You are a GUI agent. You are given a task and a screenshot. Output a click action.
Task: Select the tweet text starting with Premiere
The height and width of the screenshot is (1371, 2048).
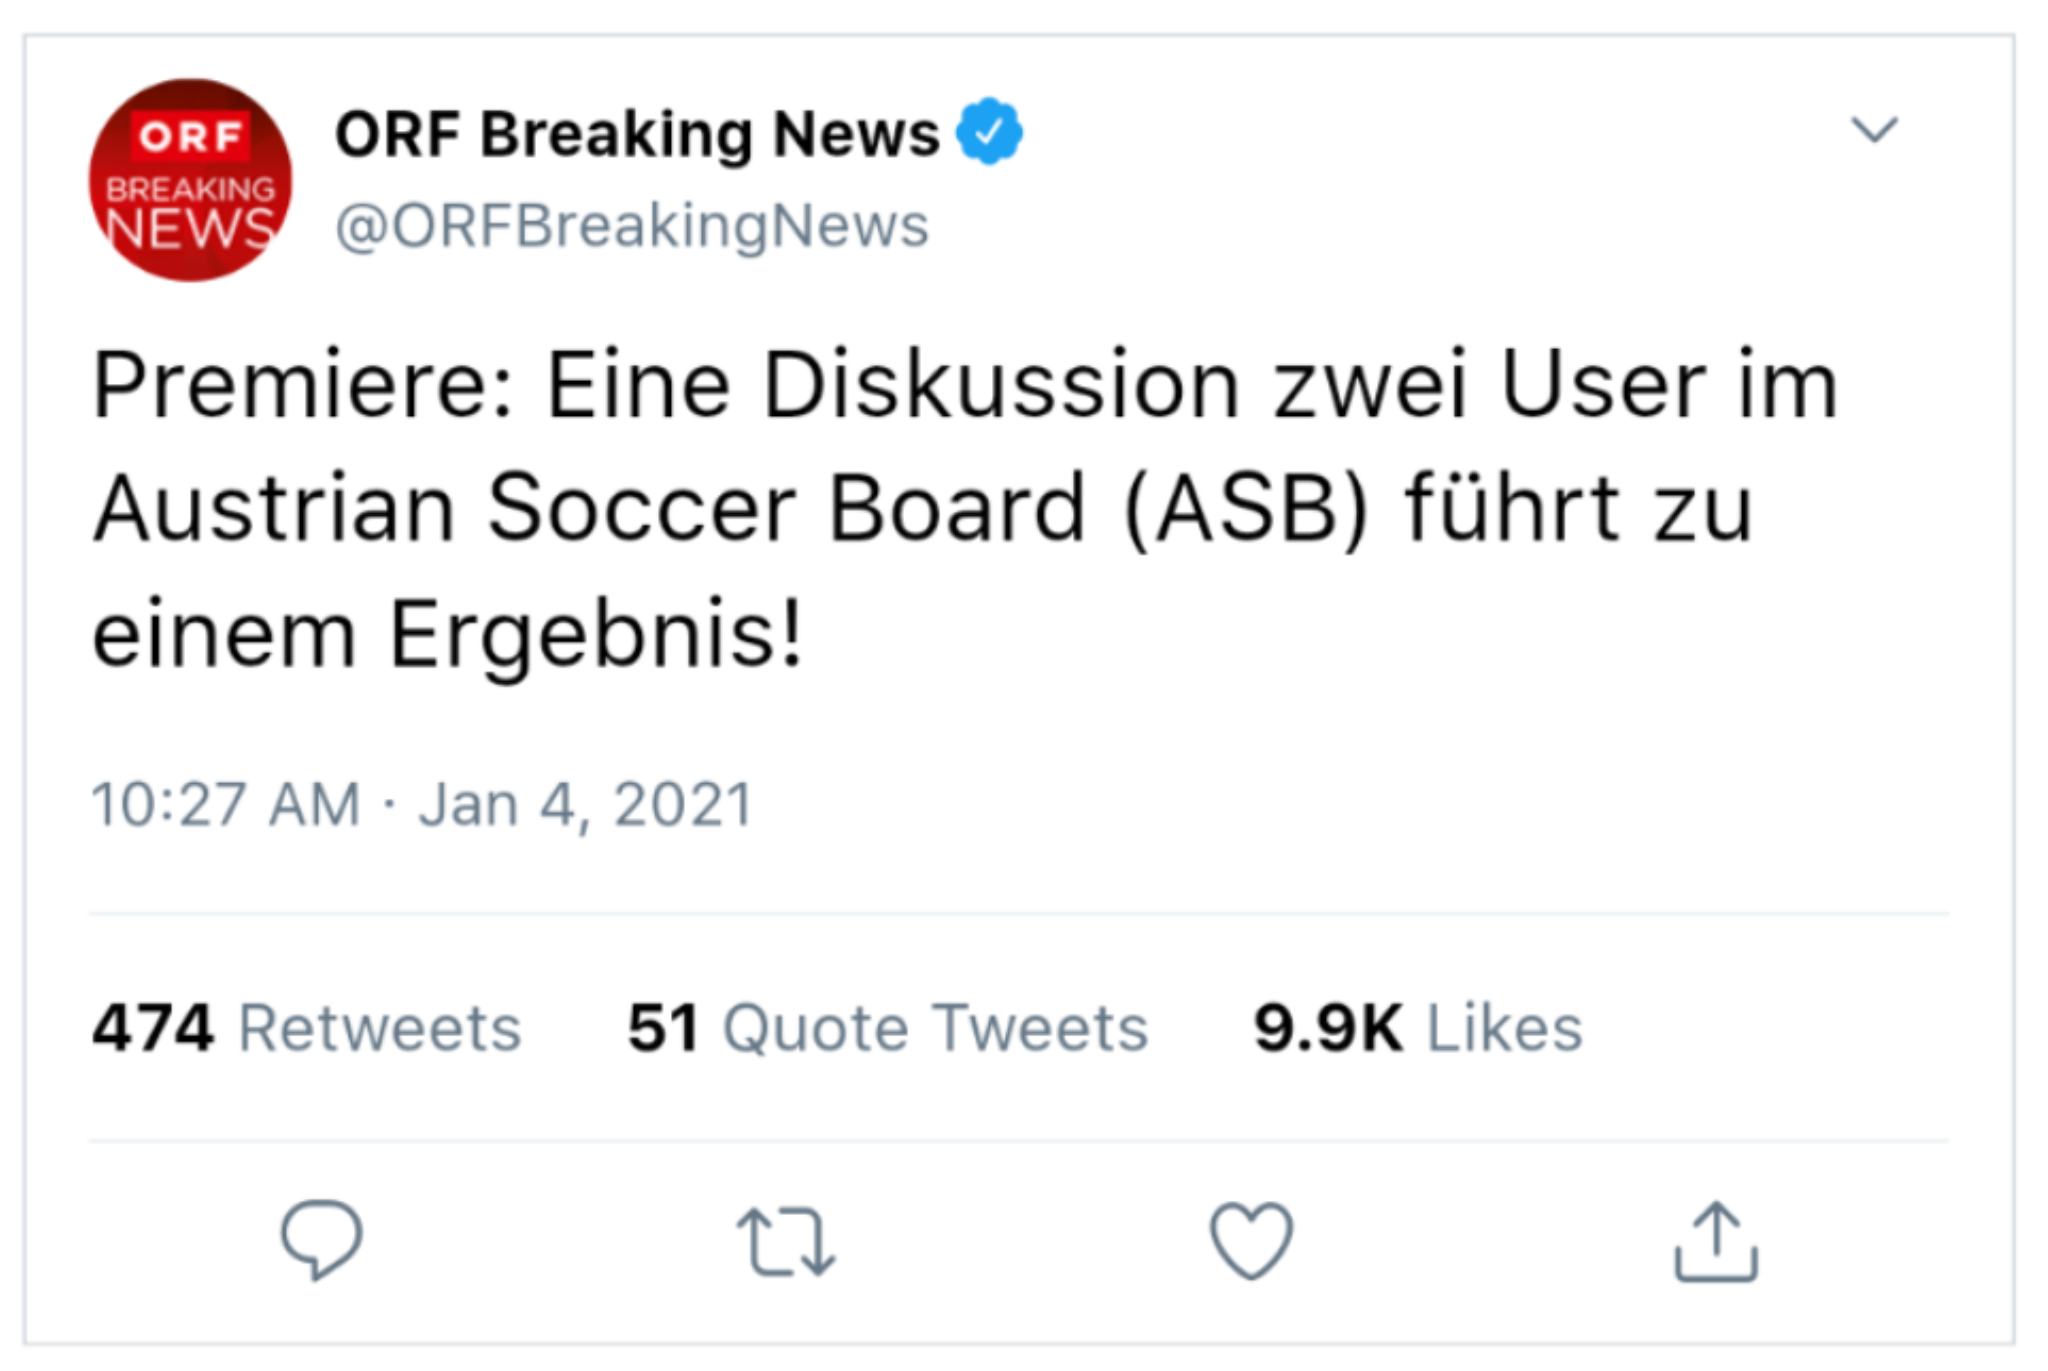pos(965,509)
